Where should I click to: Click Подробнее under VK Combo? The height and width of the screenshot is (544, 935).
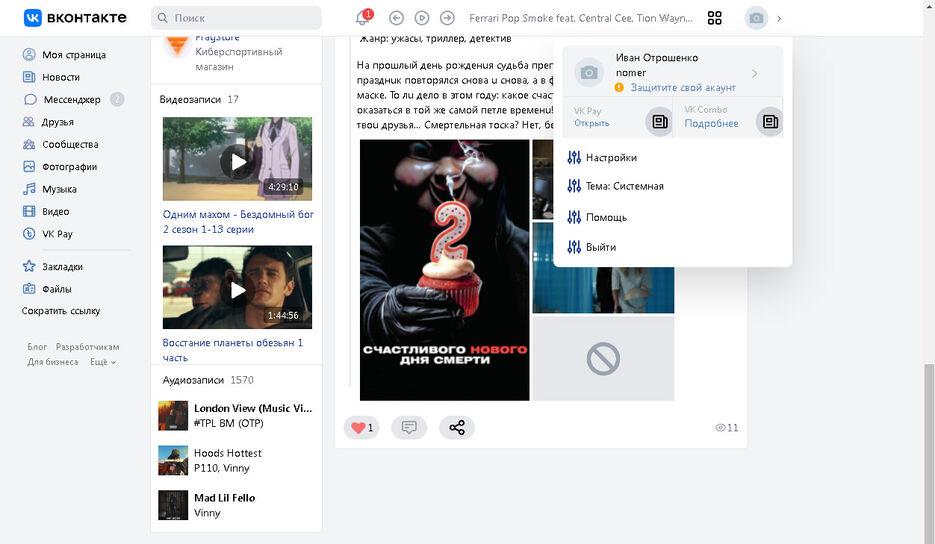click(711, 123)
